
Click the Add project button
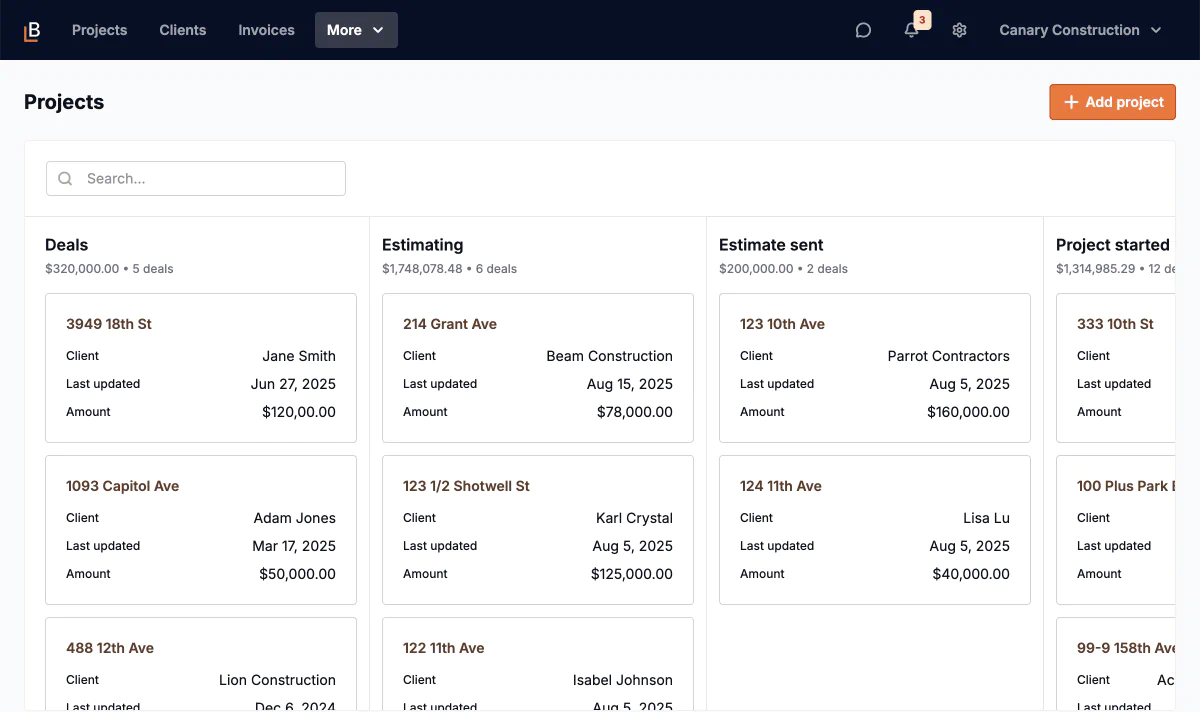[1112, 102]
